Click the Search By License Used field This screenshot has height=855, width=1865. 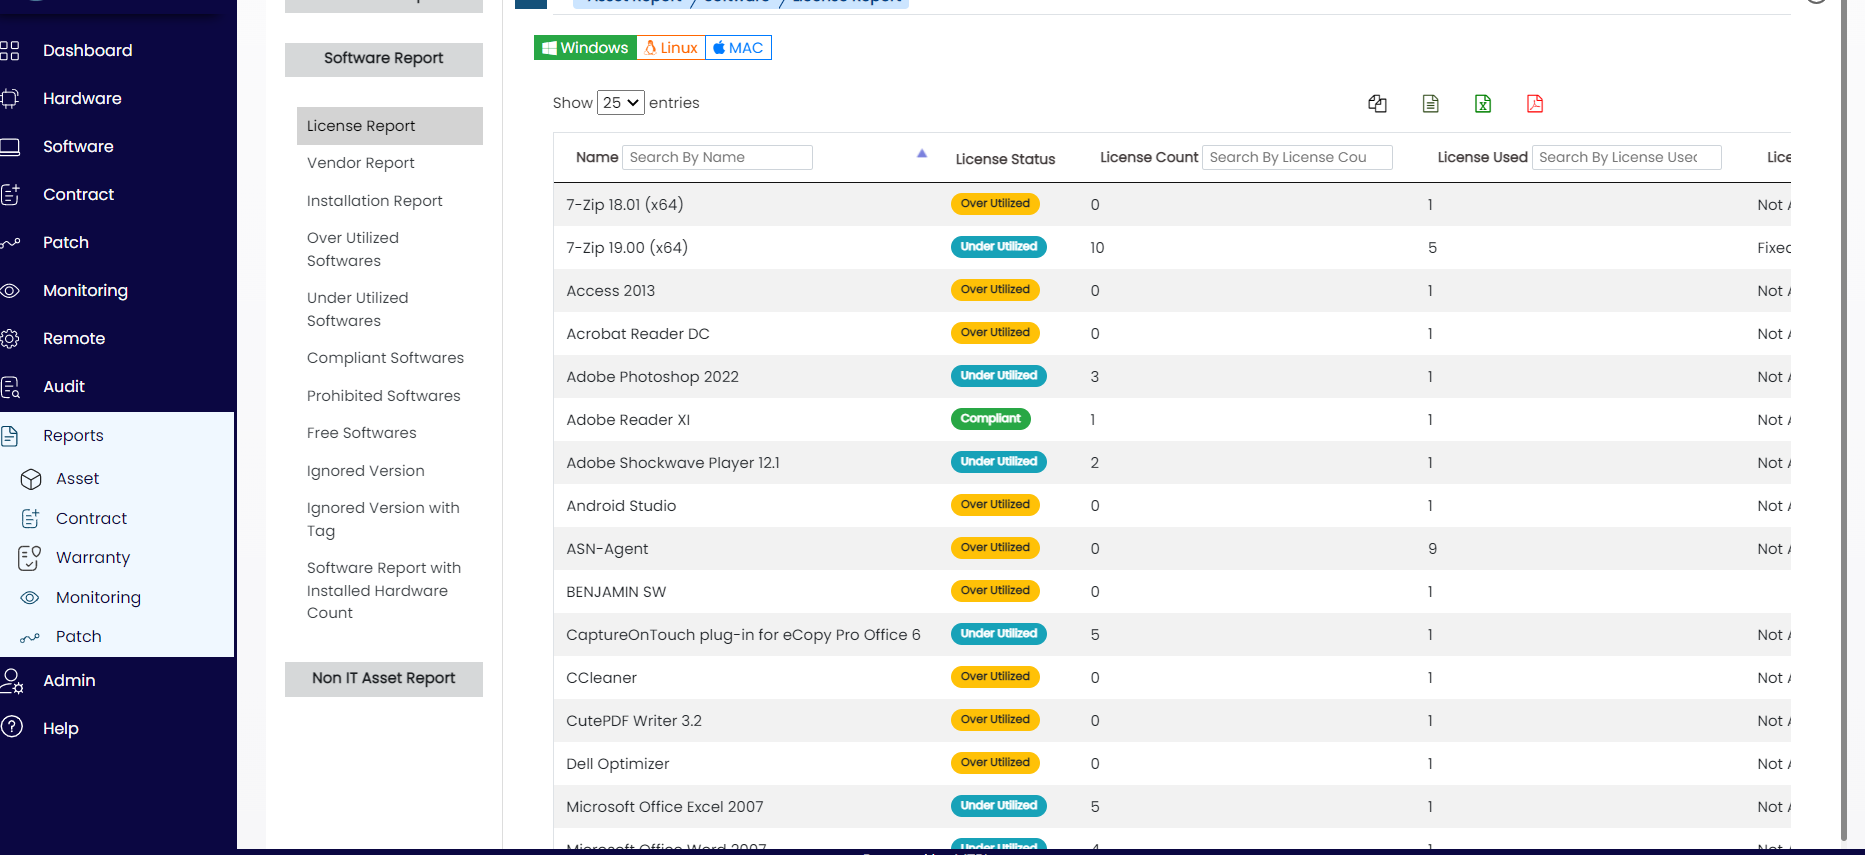(x=1626, y=157)
